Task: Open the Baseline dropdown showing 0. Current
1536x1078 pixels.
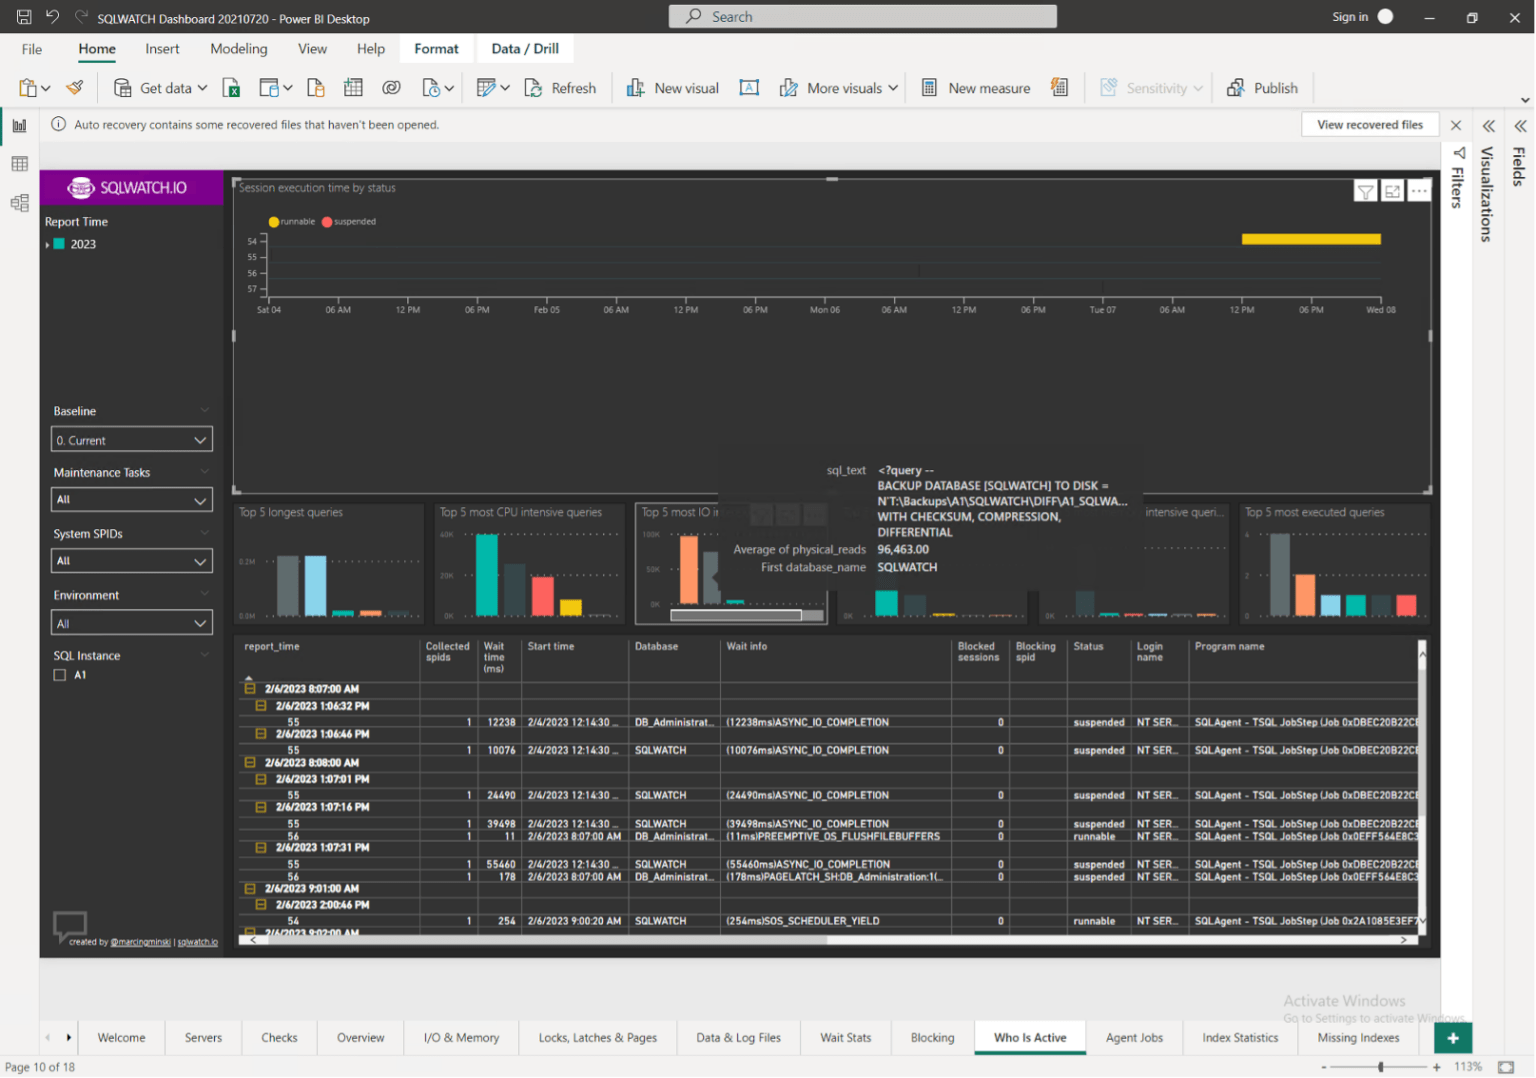Action: click(x=131, y=439)
